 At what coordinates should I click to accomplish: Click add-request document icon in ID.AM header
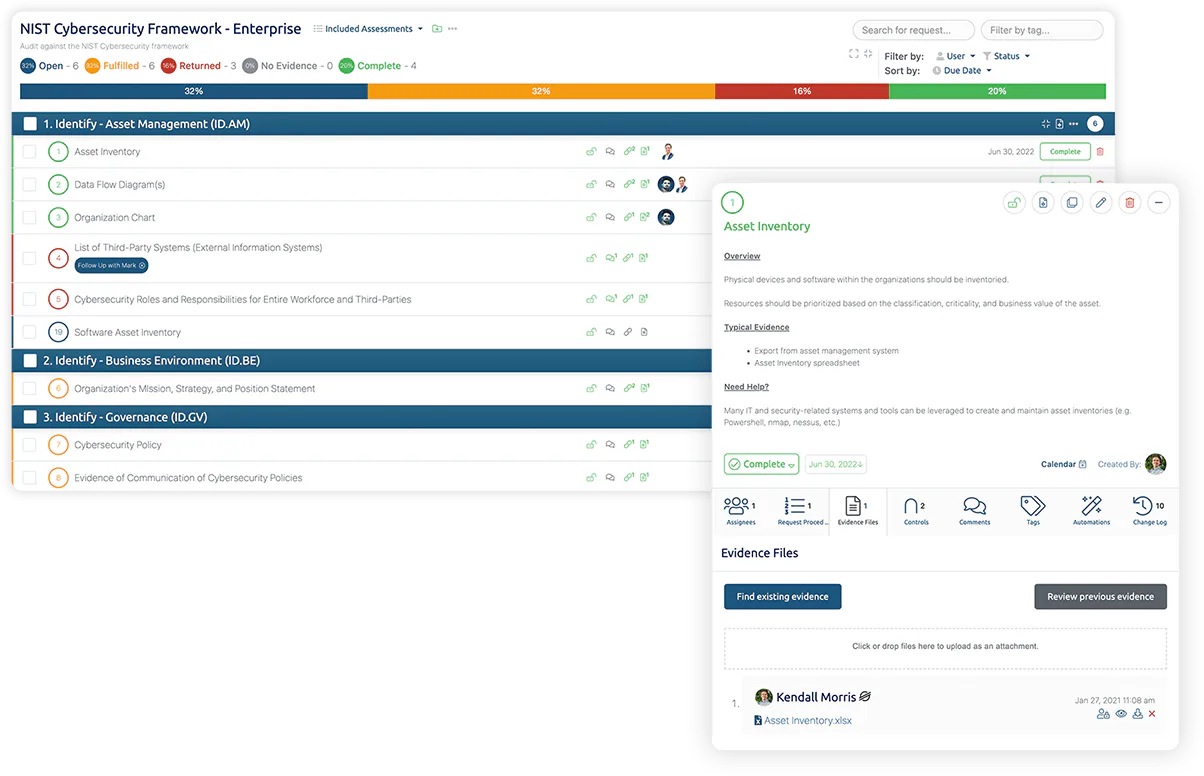tap(1060, 124)
